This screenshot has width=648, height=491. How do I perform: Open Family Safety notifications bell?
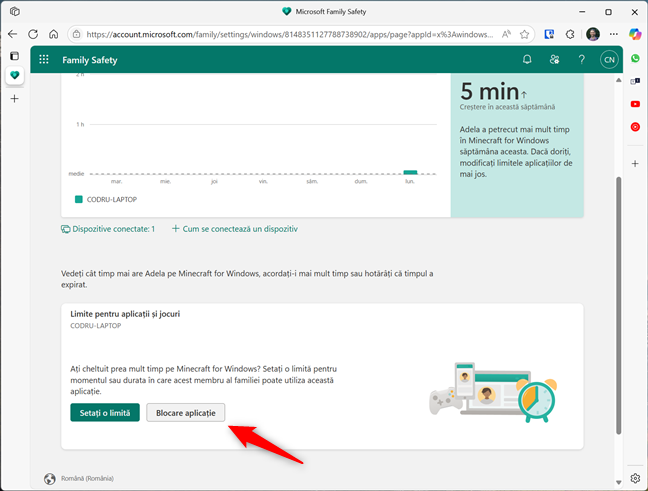click(527, 60)
